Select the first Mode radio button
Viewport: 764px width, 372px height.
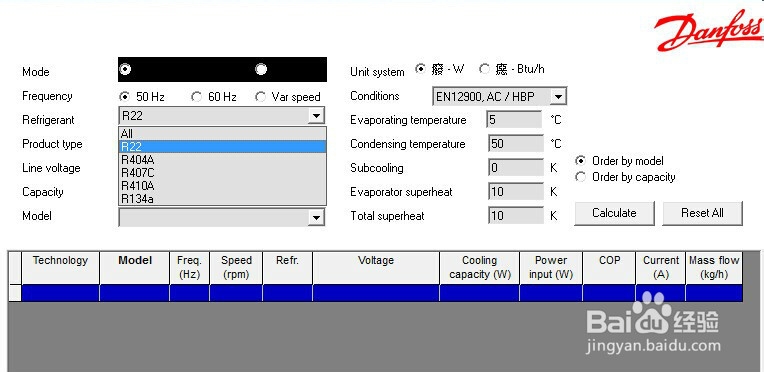[x=125, y=69]
